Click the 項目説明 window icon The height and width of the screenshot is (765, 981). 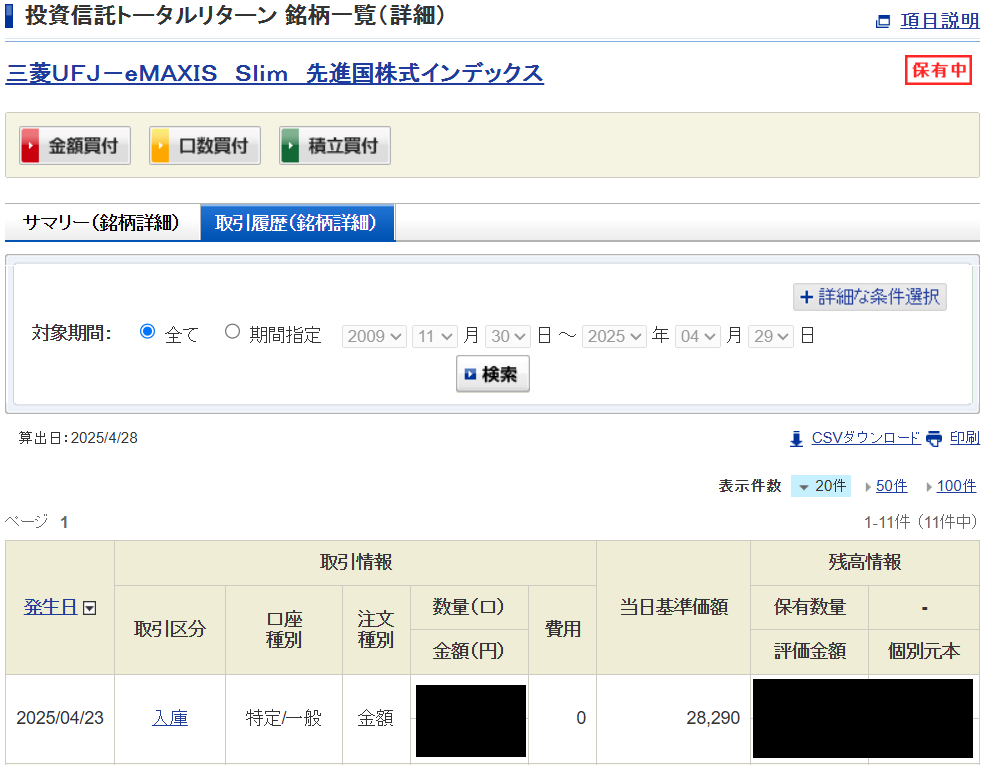click(x=883, y=21)
